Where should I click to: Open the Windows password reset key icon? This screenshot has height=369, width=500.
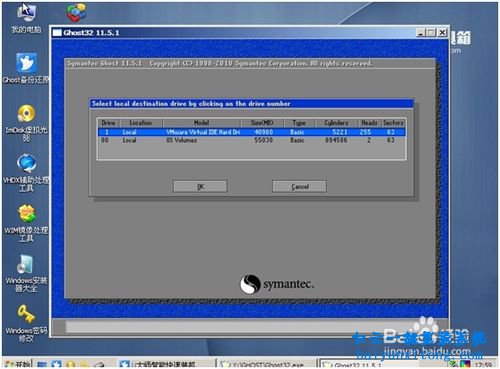click(26, 323)
